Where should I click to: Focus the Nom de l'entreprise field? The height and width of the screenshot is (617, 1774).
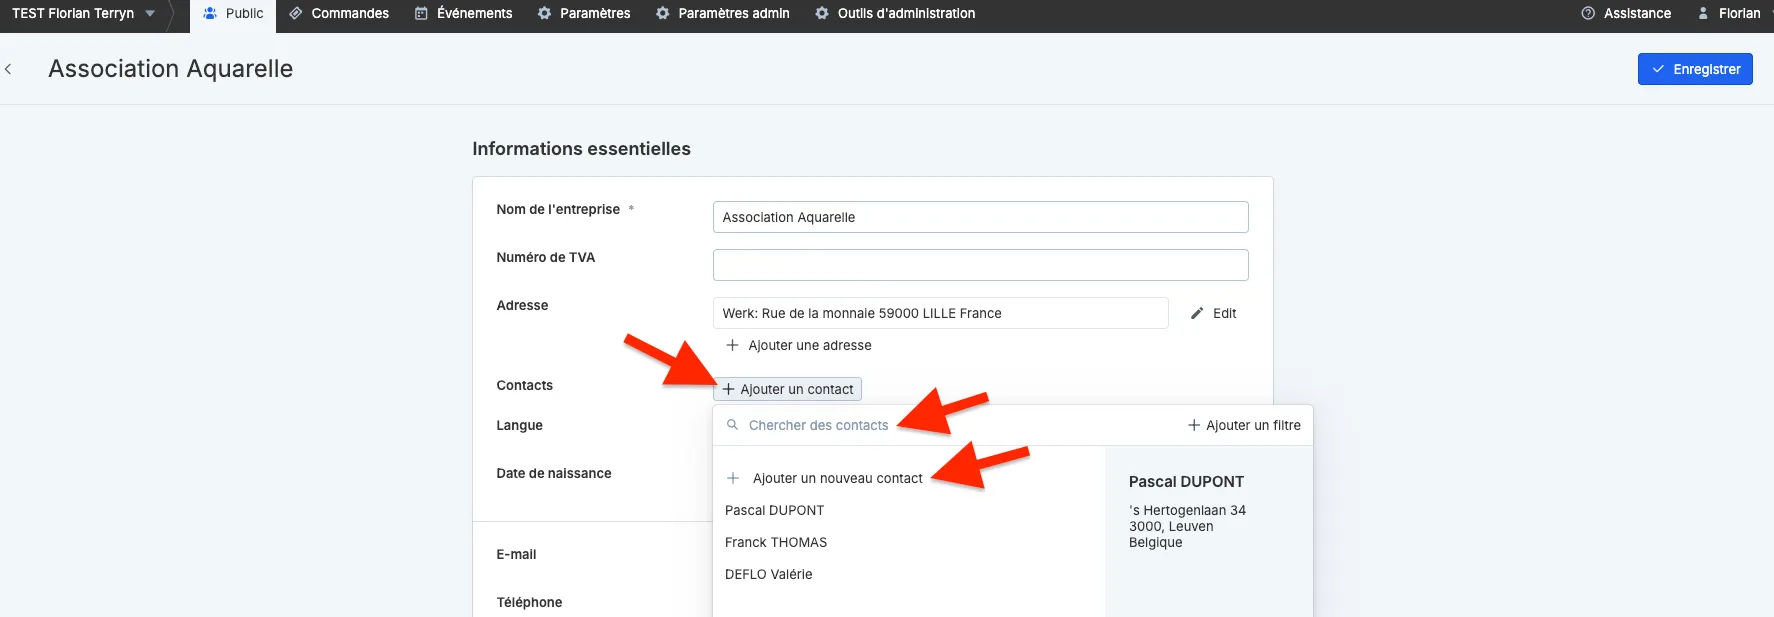click(980, 217)
